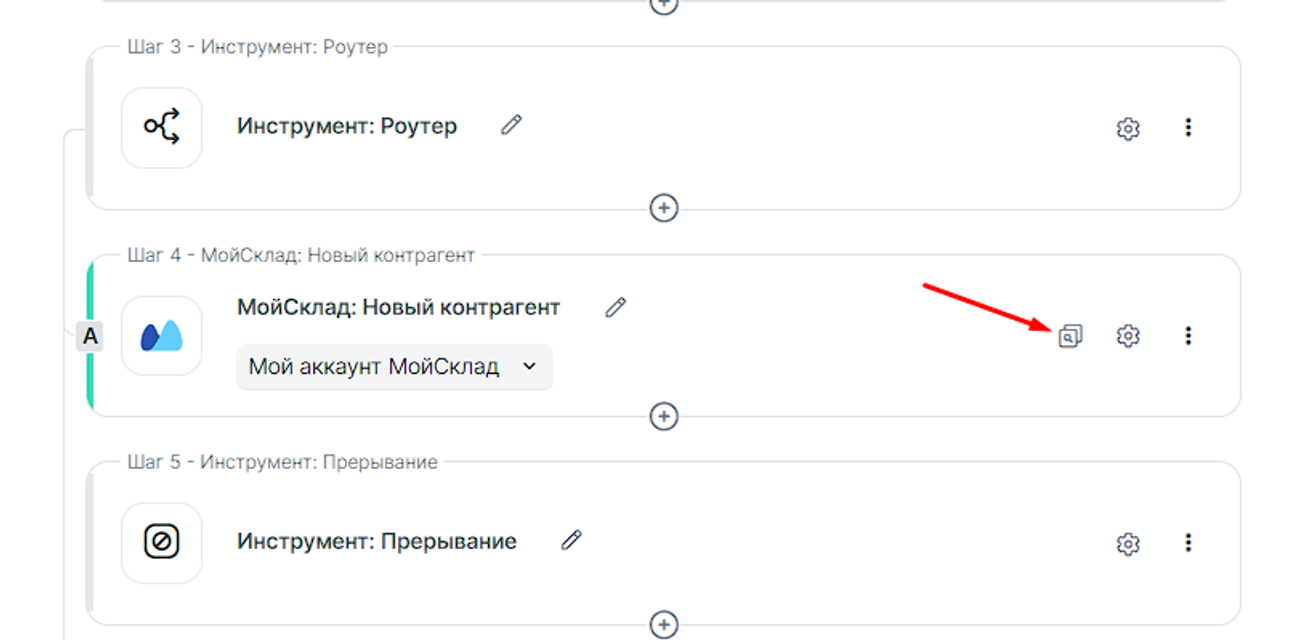
Task: Add step below Прерывание step
Action: (664, 624)
